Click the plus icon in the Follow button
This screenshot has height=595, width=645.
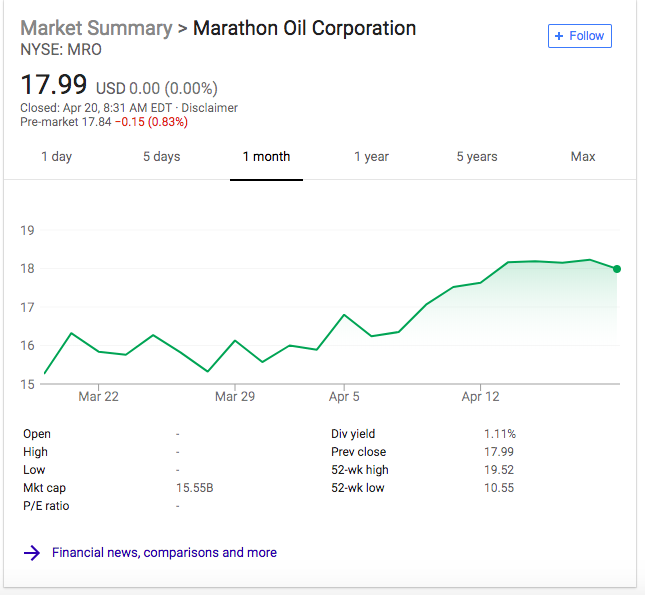click(559, 36)
